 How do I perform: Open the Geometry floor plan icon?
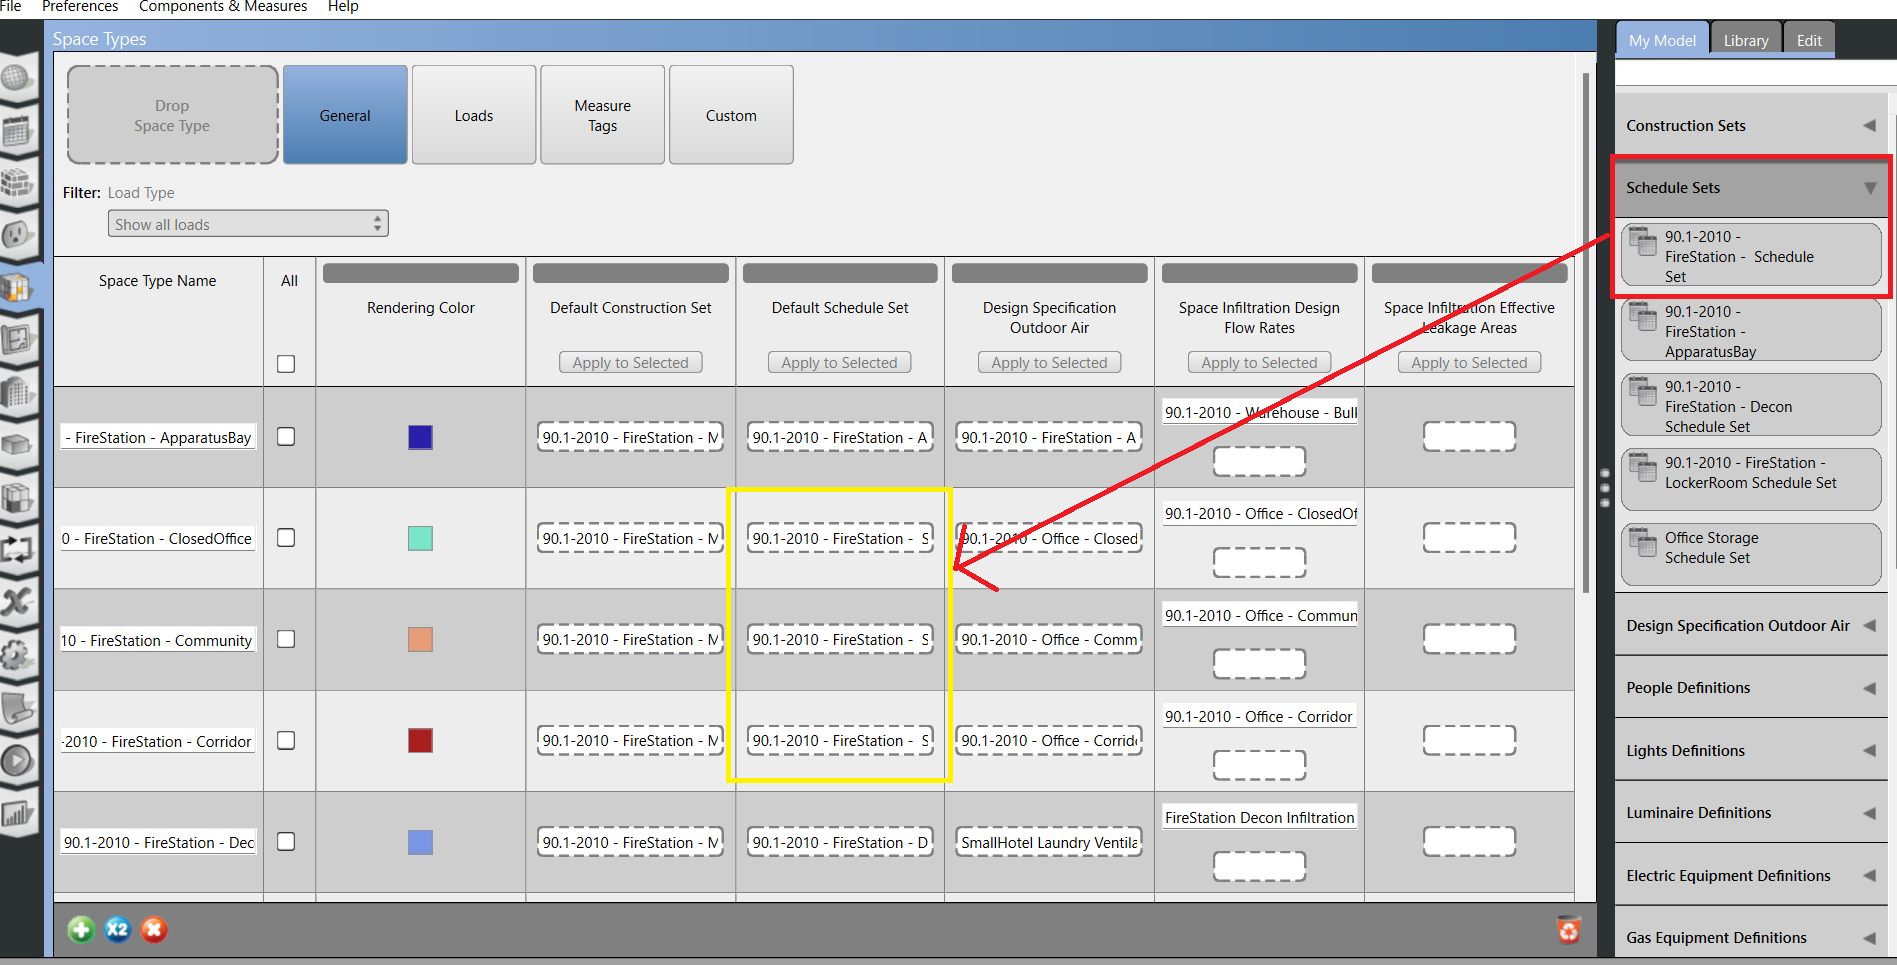coord(18,340)
